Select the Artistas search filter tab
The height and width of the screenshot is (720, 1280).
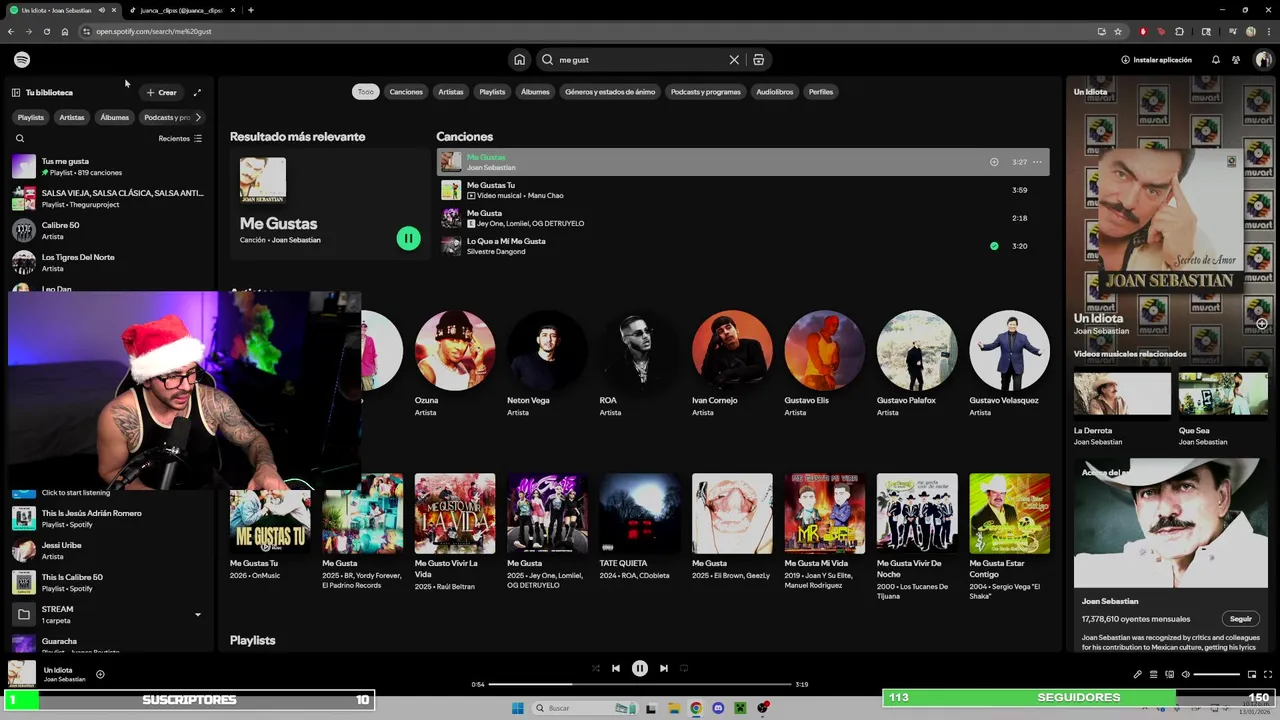tap(451, 92)
